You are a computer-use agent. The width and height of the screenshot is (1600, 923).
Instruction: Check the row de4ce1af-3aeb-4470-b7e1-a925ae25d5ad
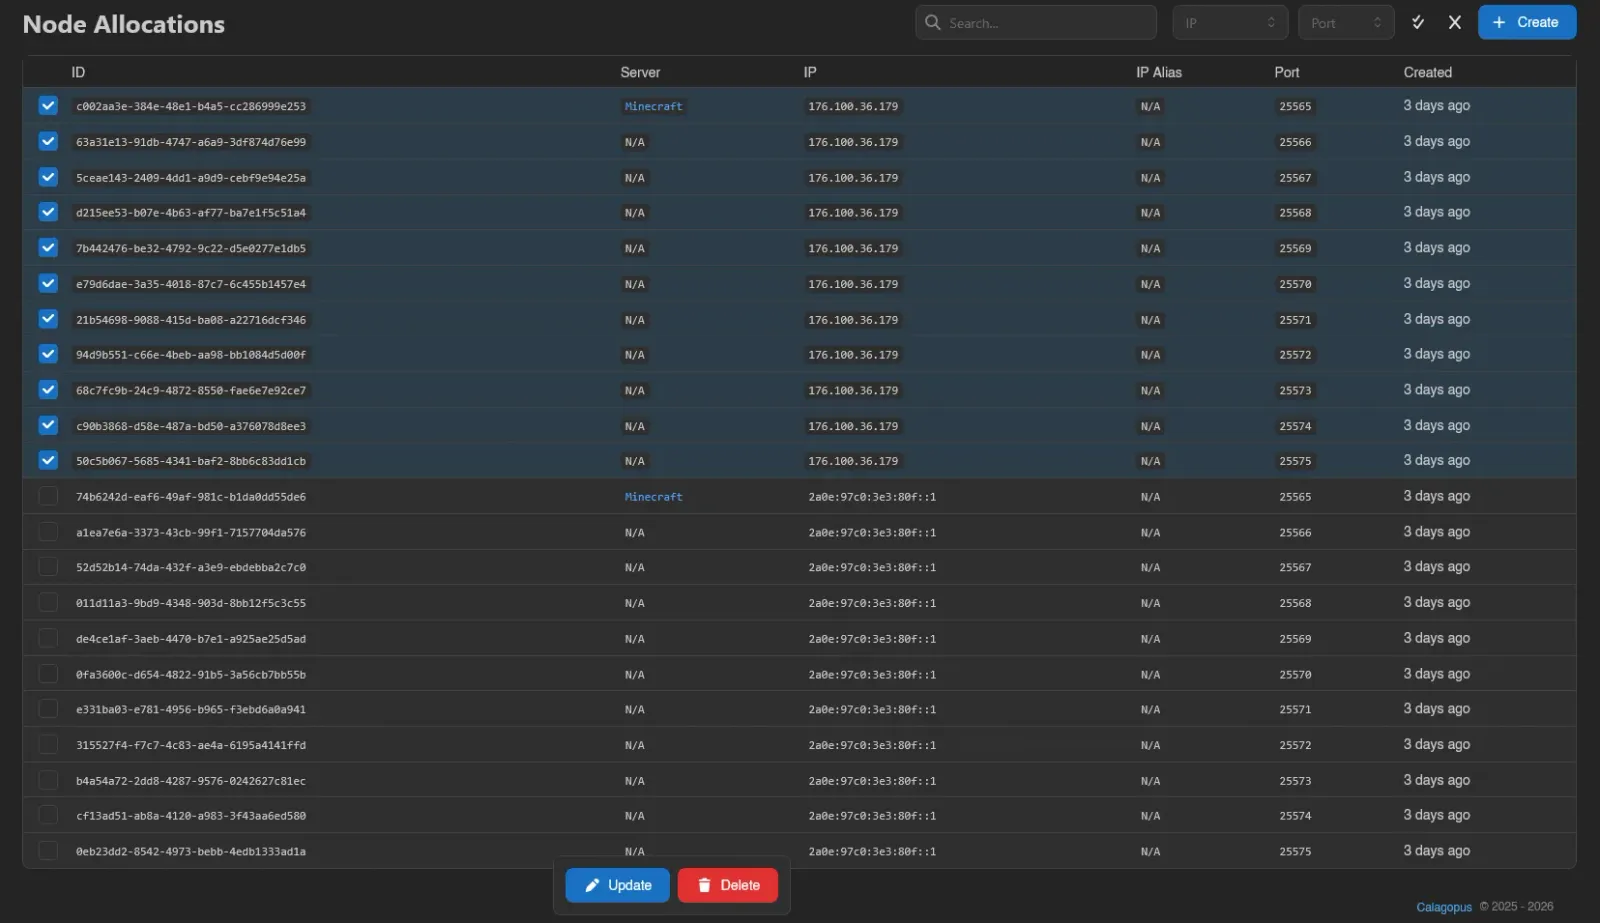48,638
